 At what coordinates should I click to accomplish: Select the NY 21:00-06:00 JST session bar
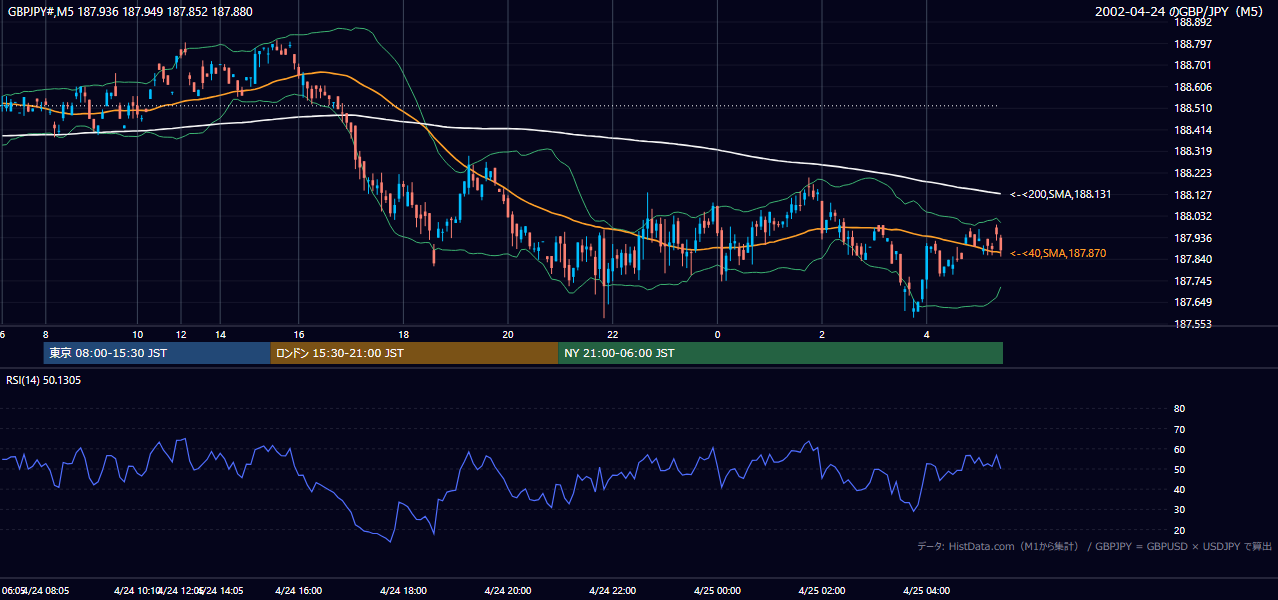click(x=780, y=353)
